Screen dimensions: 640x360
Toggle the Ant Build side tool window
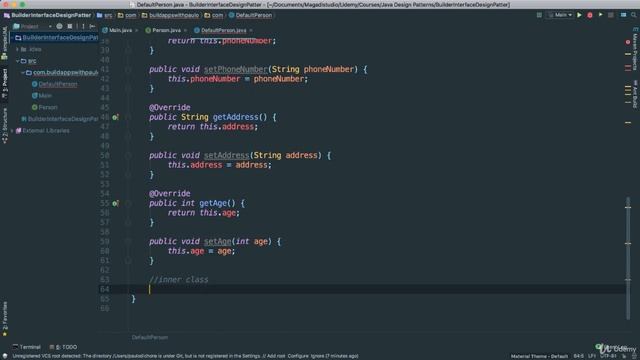[635, 95]
